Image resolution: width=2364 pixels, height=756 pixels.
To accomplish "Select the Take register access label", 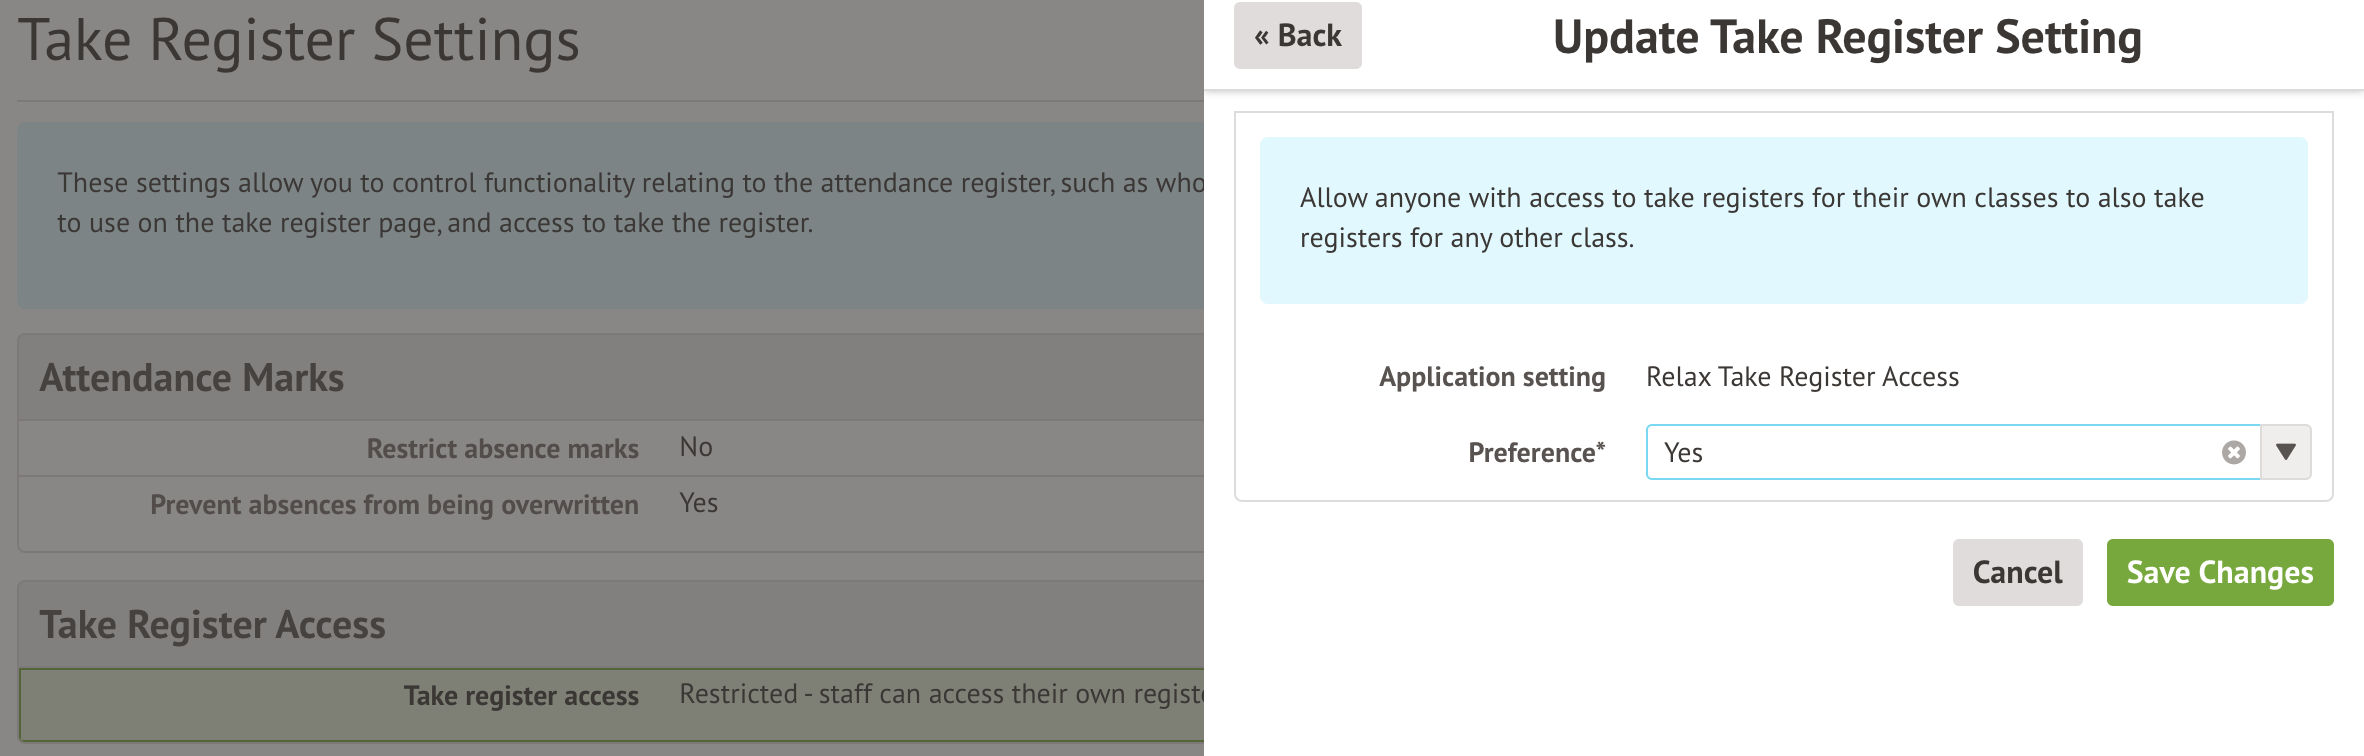I will click(521, 696).
